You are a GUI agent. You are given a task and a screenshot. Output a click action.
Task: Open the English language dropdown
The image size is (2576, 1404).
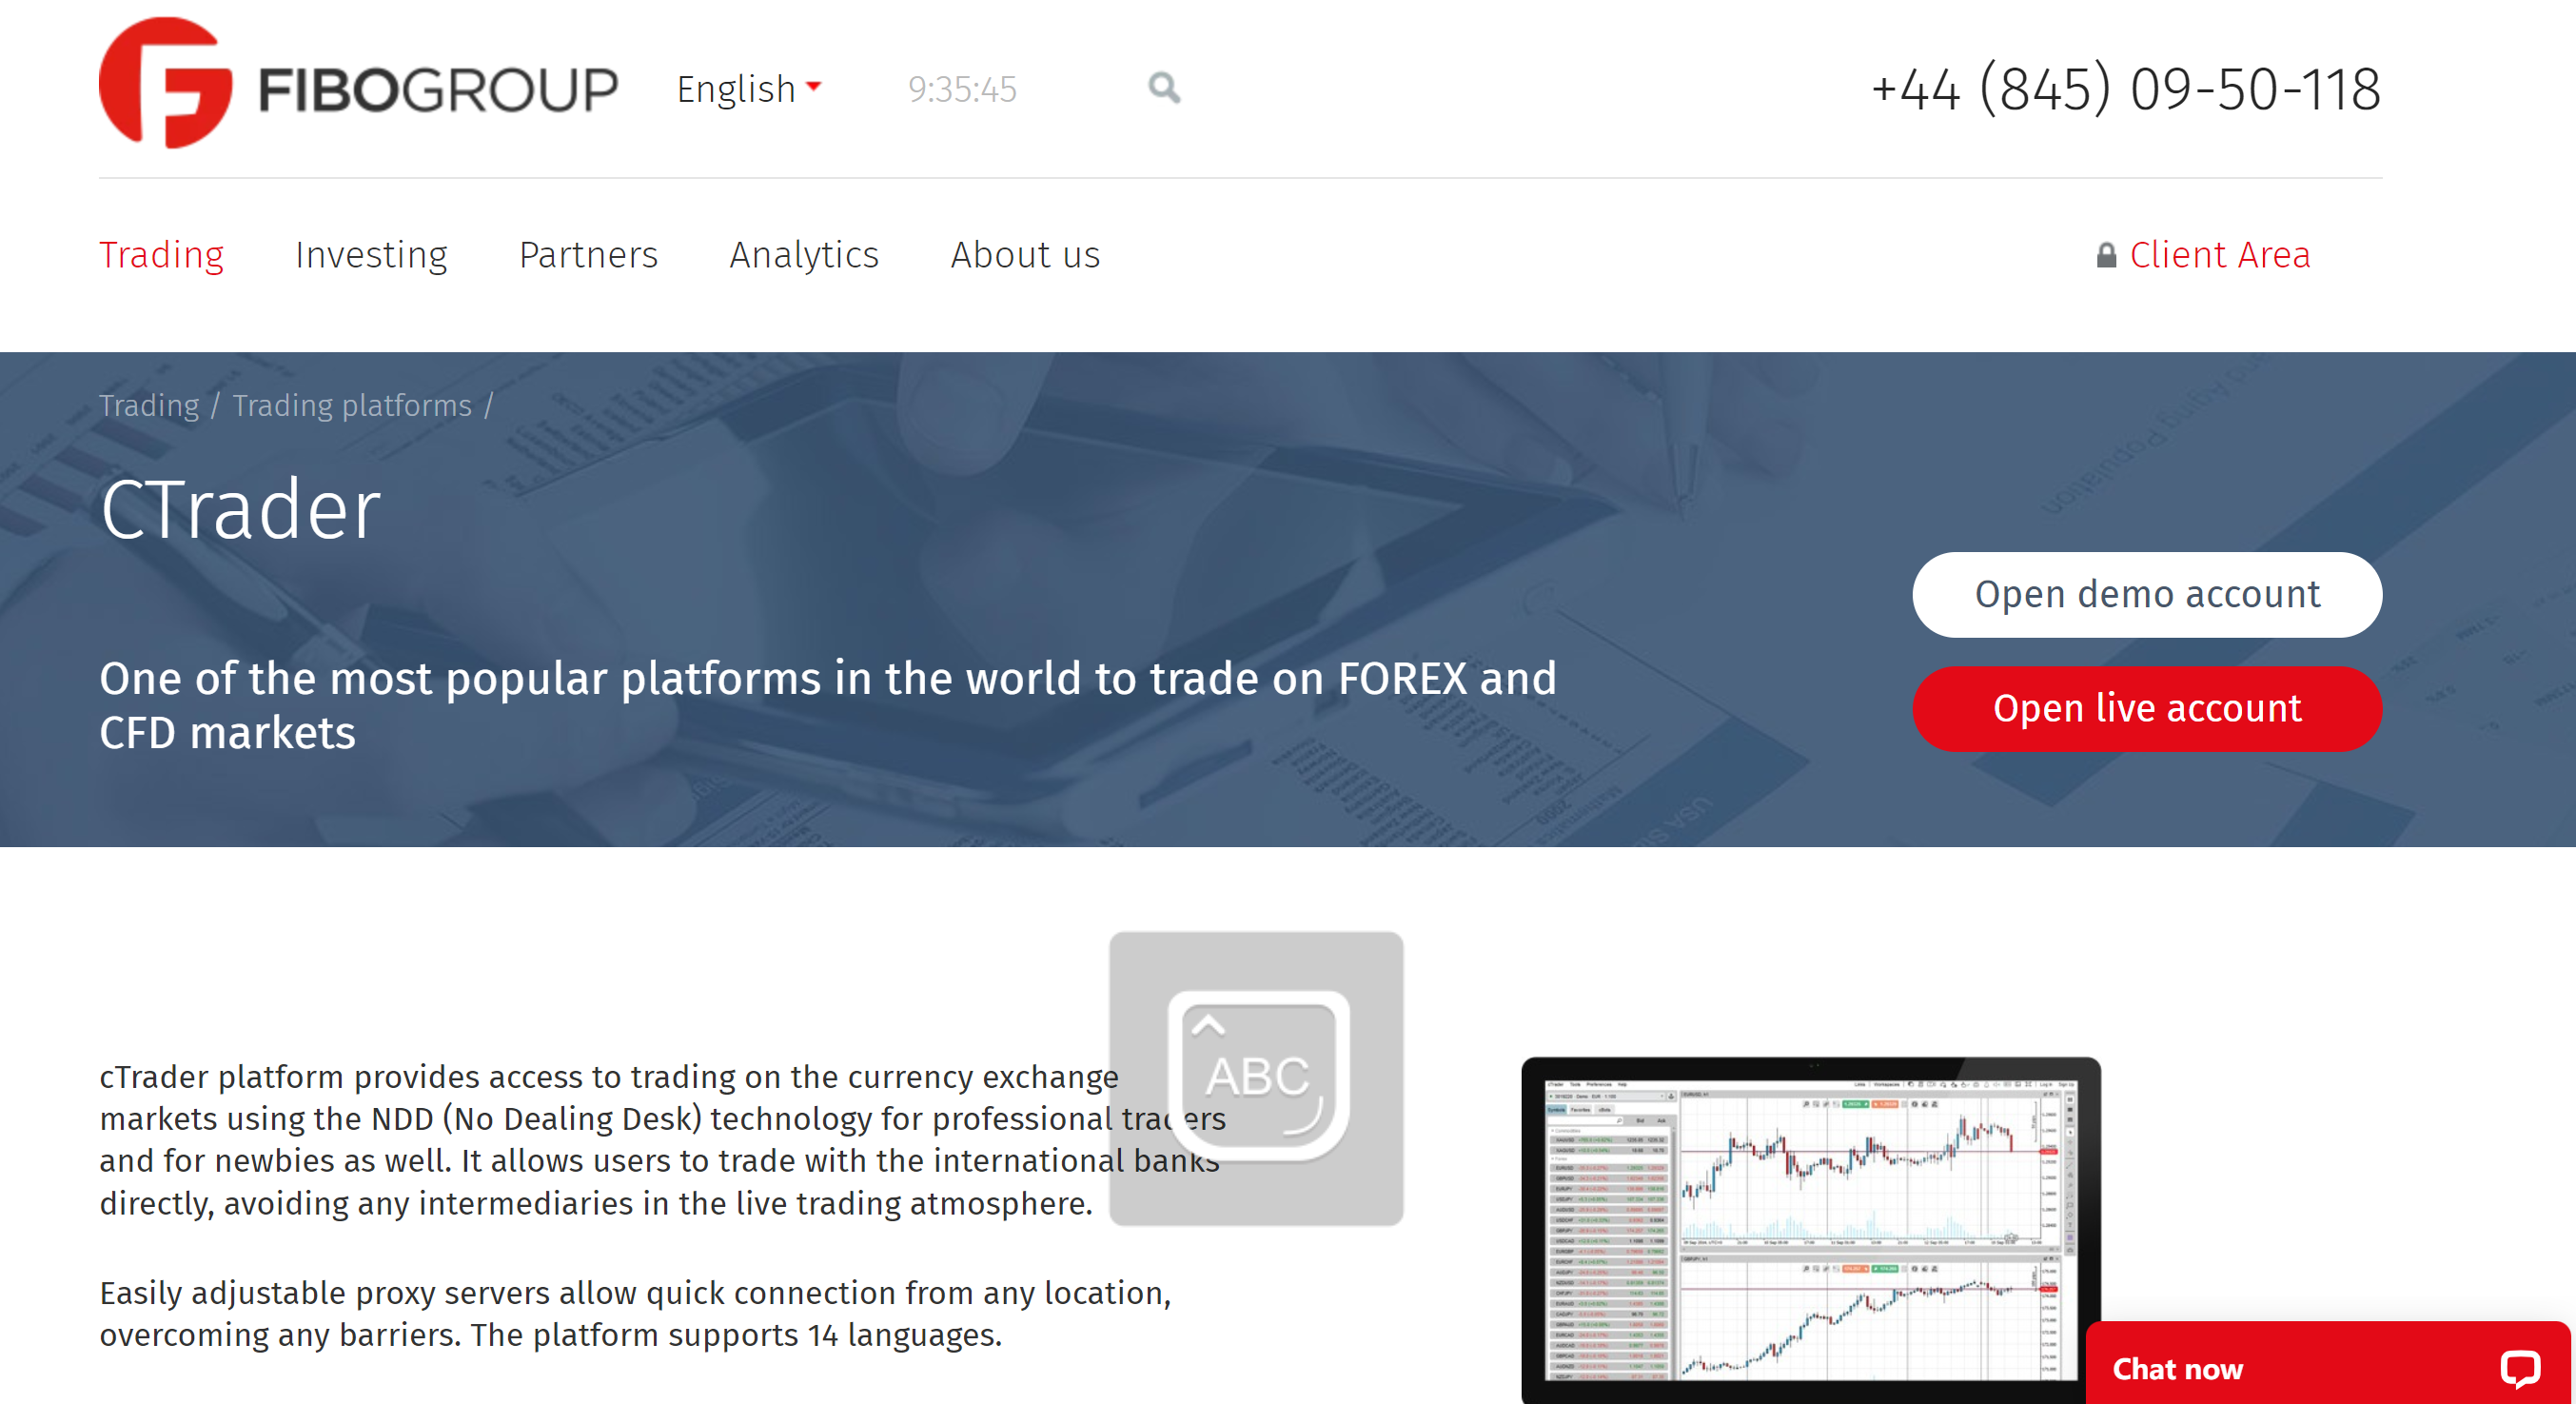click(x=749, y=89)
